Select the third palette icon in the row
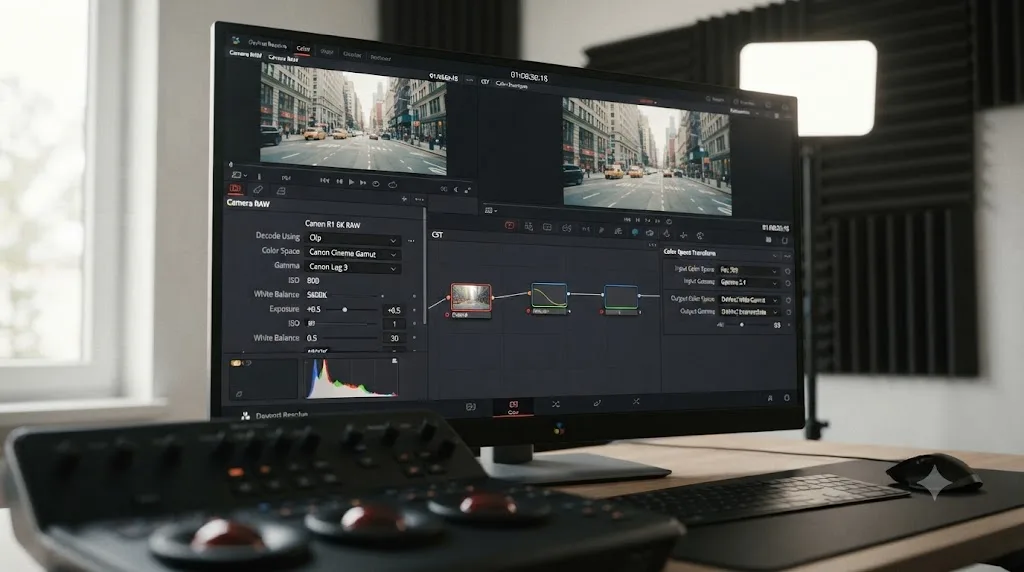Screen dimensions: 1024x572 281,191
